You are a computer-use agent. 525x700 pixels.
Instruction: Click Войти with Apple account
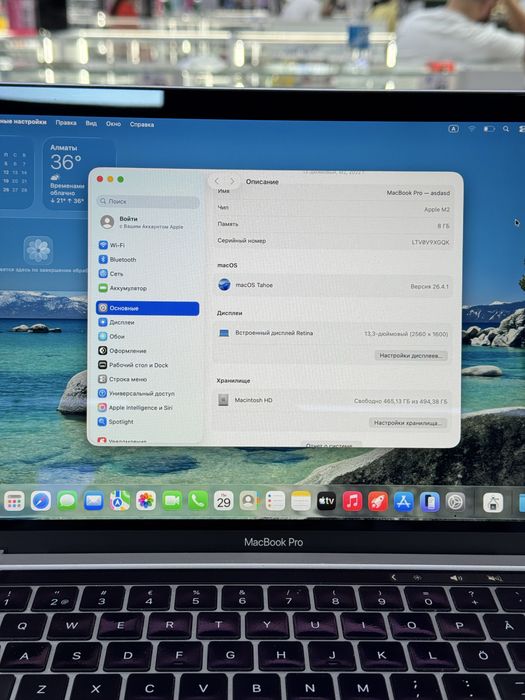pos(147,222)
